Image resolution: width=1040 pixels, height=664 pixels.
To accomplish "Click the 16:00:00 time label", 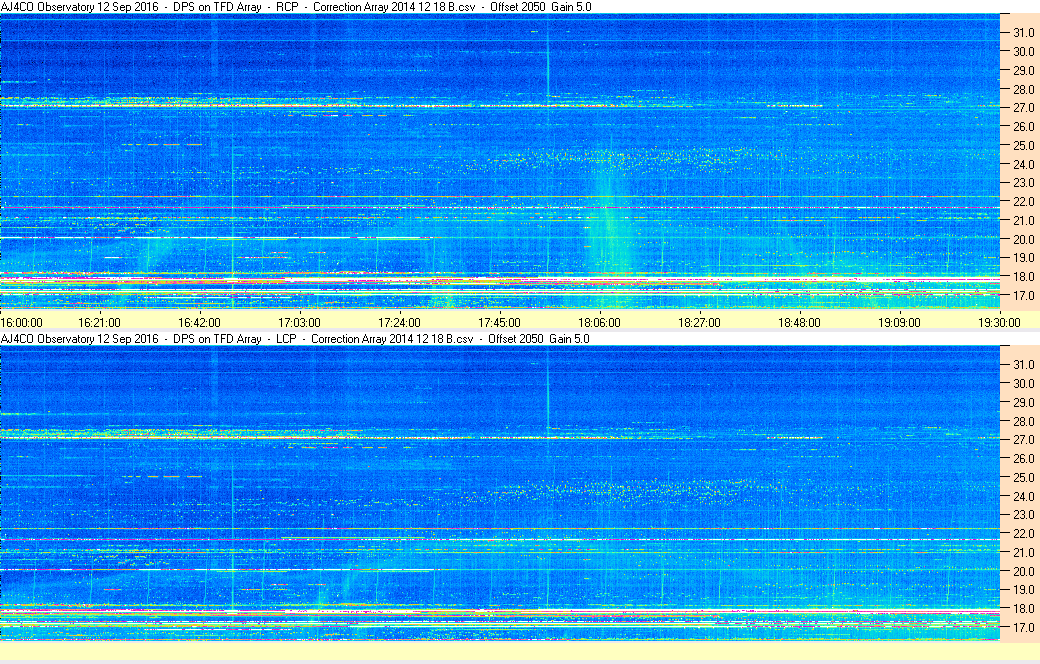I will tap(22, 323).
